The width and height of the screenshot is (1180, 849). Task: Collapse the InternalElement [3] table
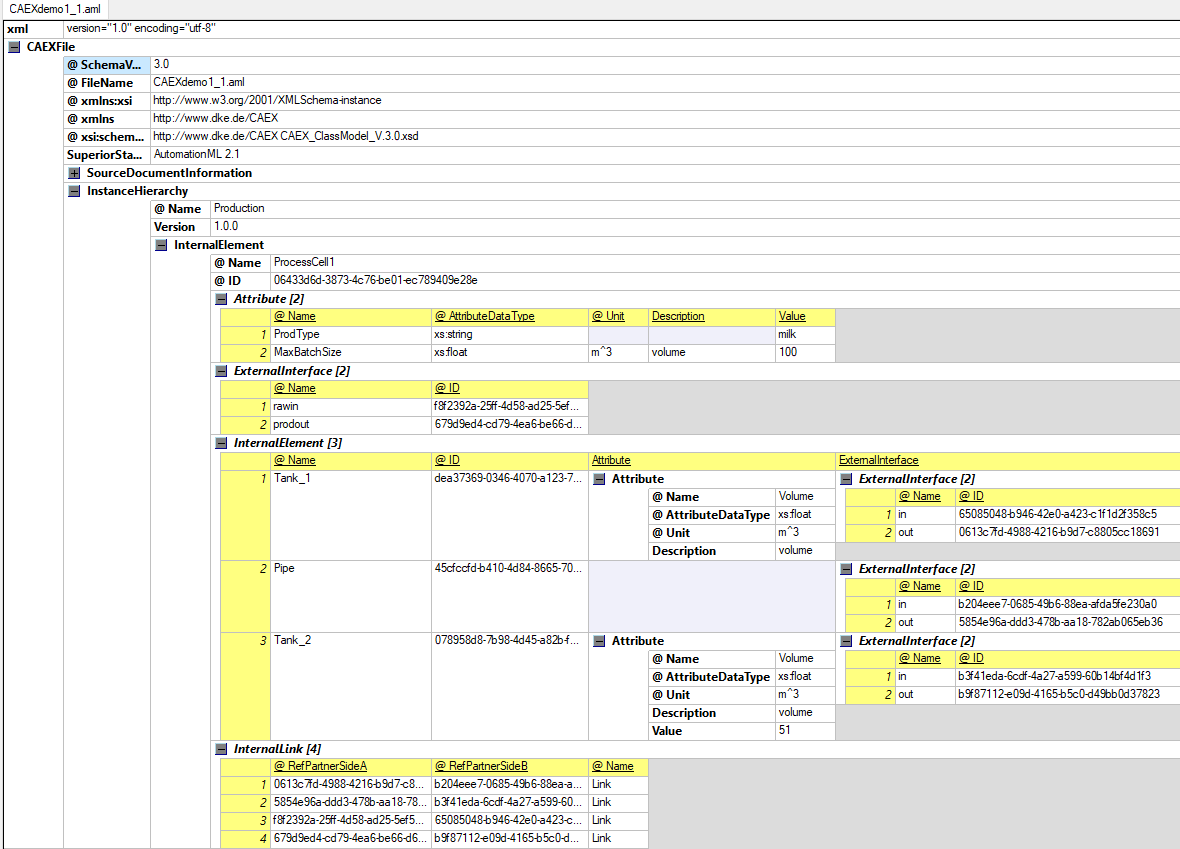(221, 443)
